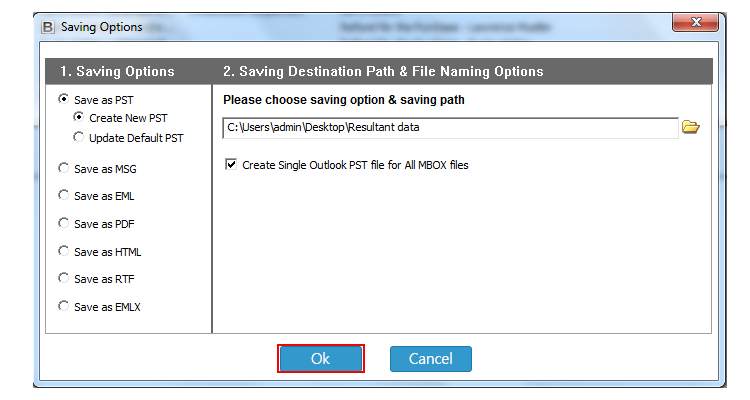
Task: Click the B application icon in title bar
Action: 48,27
